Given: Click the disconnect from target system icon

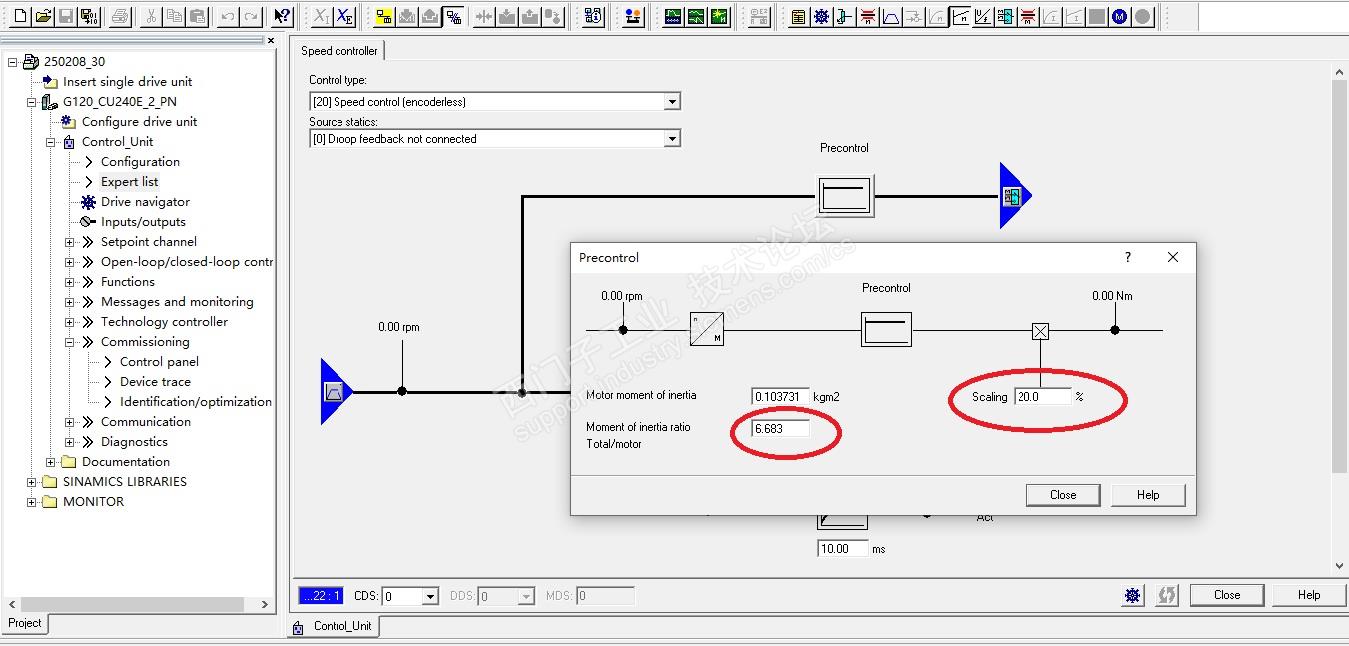Looking at the screenshot, I should tap(453, 16).
